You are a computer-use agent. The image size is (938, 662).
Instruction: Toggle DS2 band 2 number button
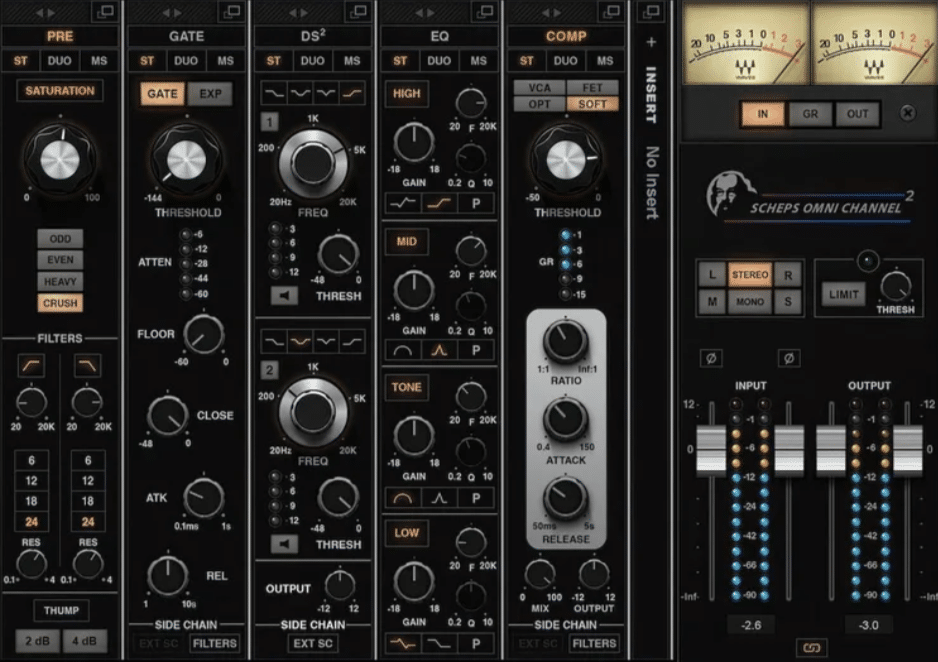[269, 370]
